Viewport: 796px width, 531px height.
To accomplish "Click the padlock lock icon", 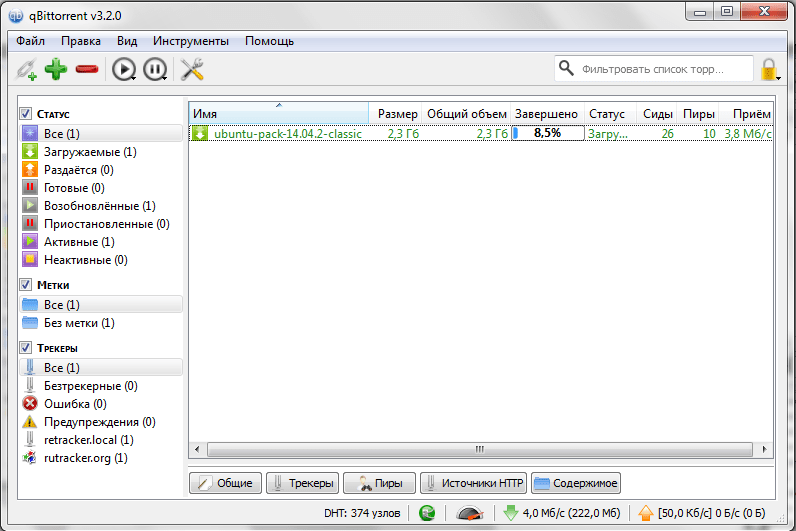I will pyautogui.click(x=769, y=69).
